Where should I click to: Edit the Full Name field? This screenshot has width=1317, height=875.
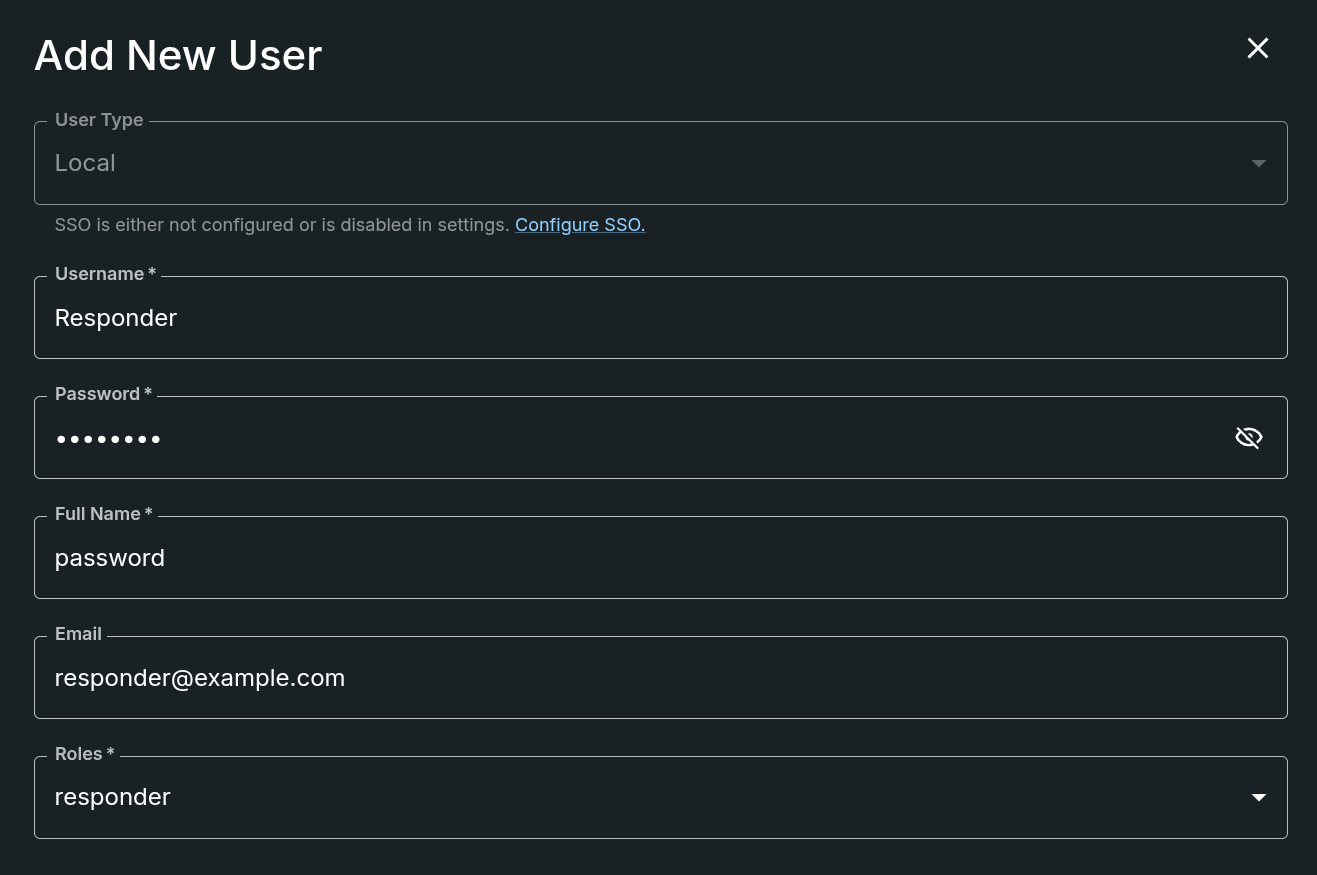[661, 558]
